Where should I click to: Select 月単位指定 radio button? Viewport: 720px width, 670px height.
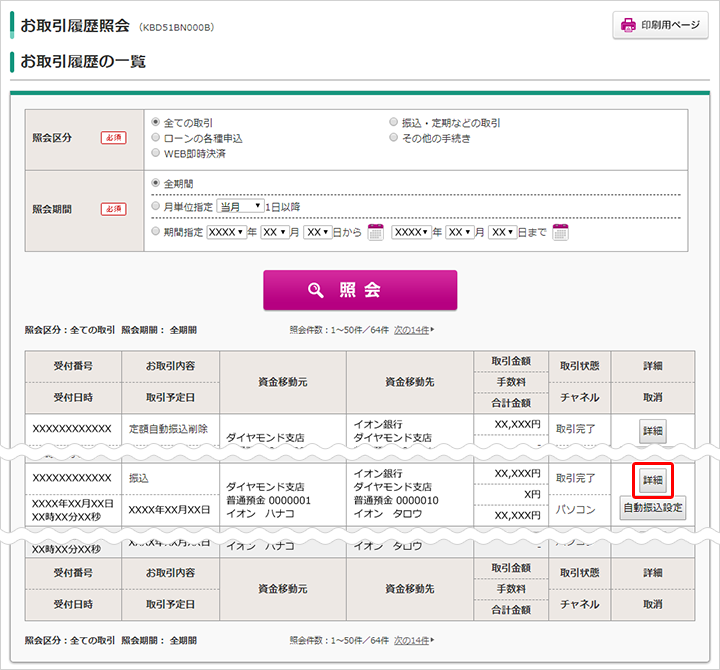156,206
